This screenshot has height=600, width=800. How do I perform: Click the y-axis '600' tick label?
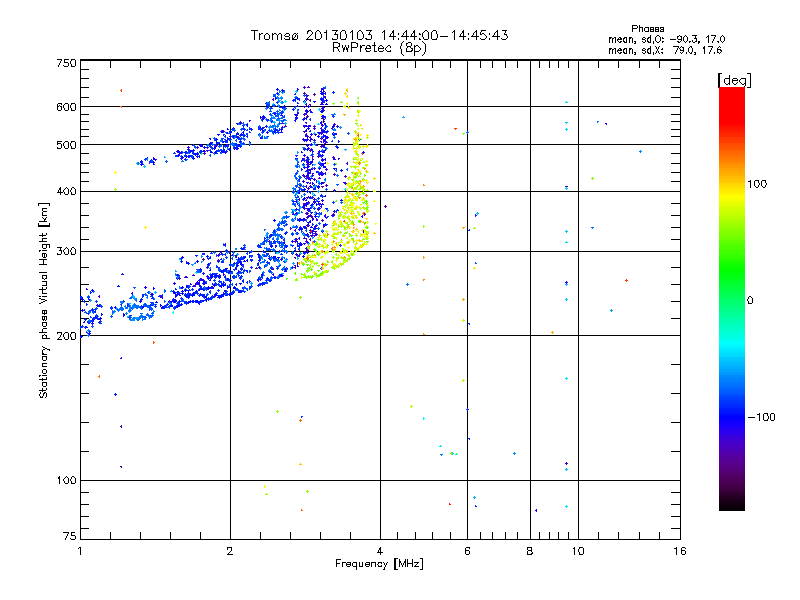click(x=66, y=107)
